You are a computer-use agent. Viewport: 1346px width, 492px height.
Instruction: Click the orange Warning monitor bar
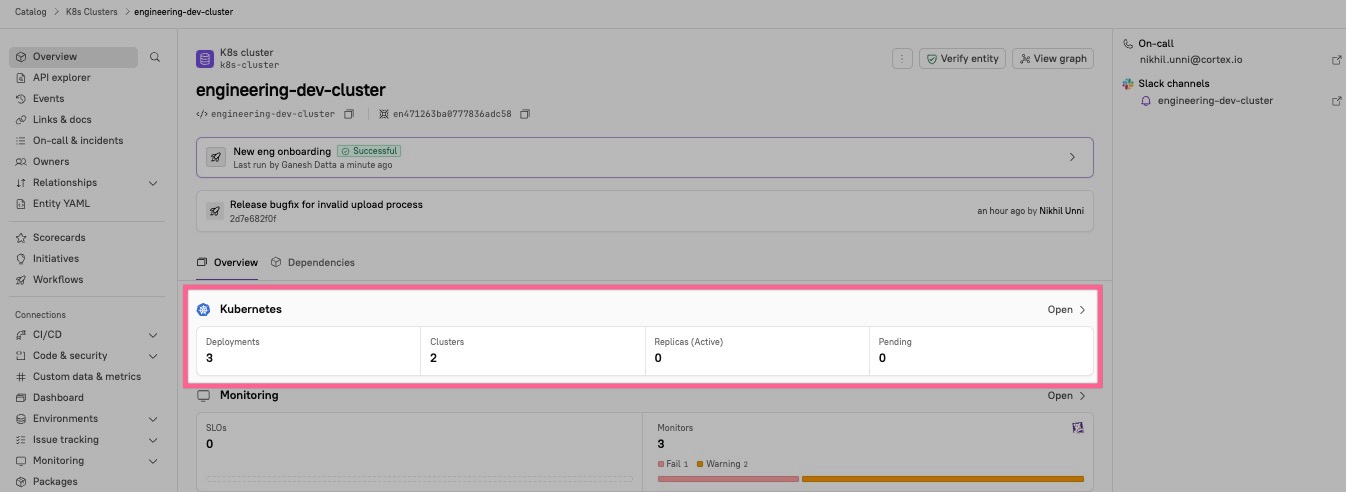pyautogui.click(x=943, y=479)
